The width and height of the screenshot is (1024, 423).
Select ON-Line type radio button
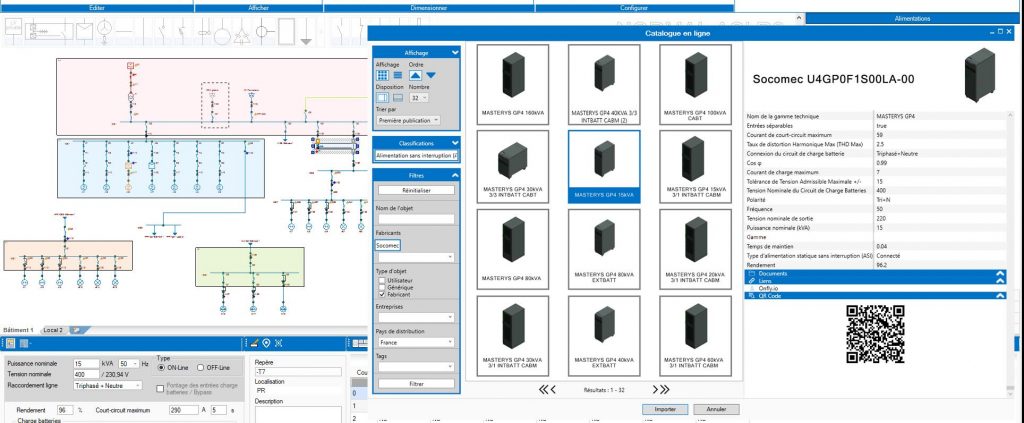(x=161, y=368)
